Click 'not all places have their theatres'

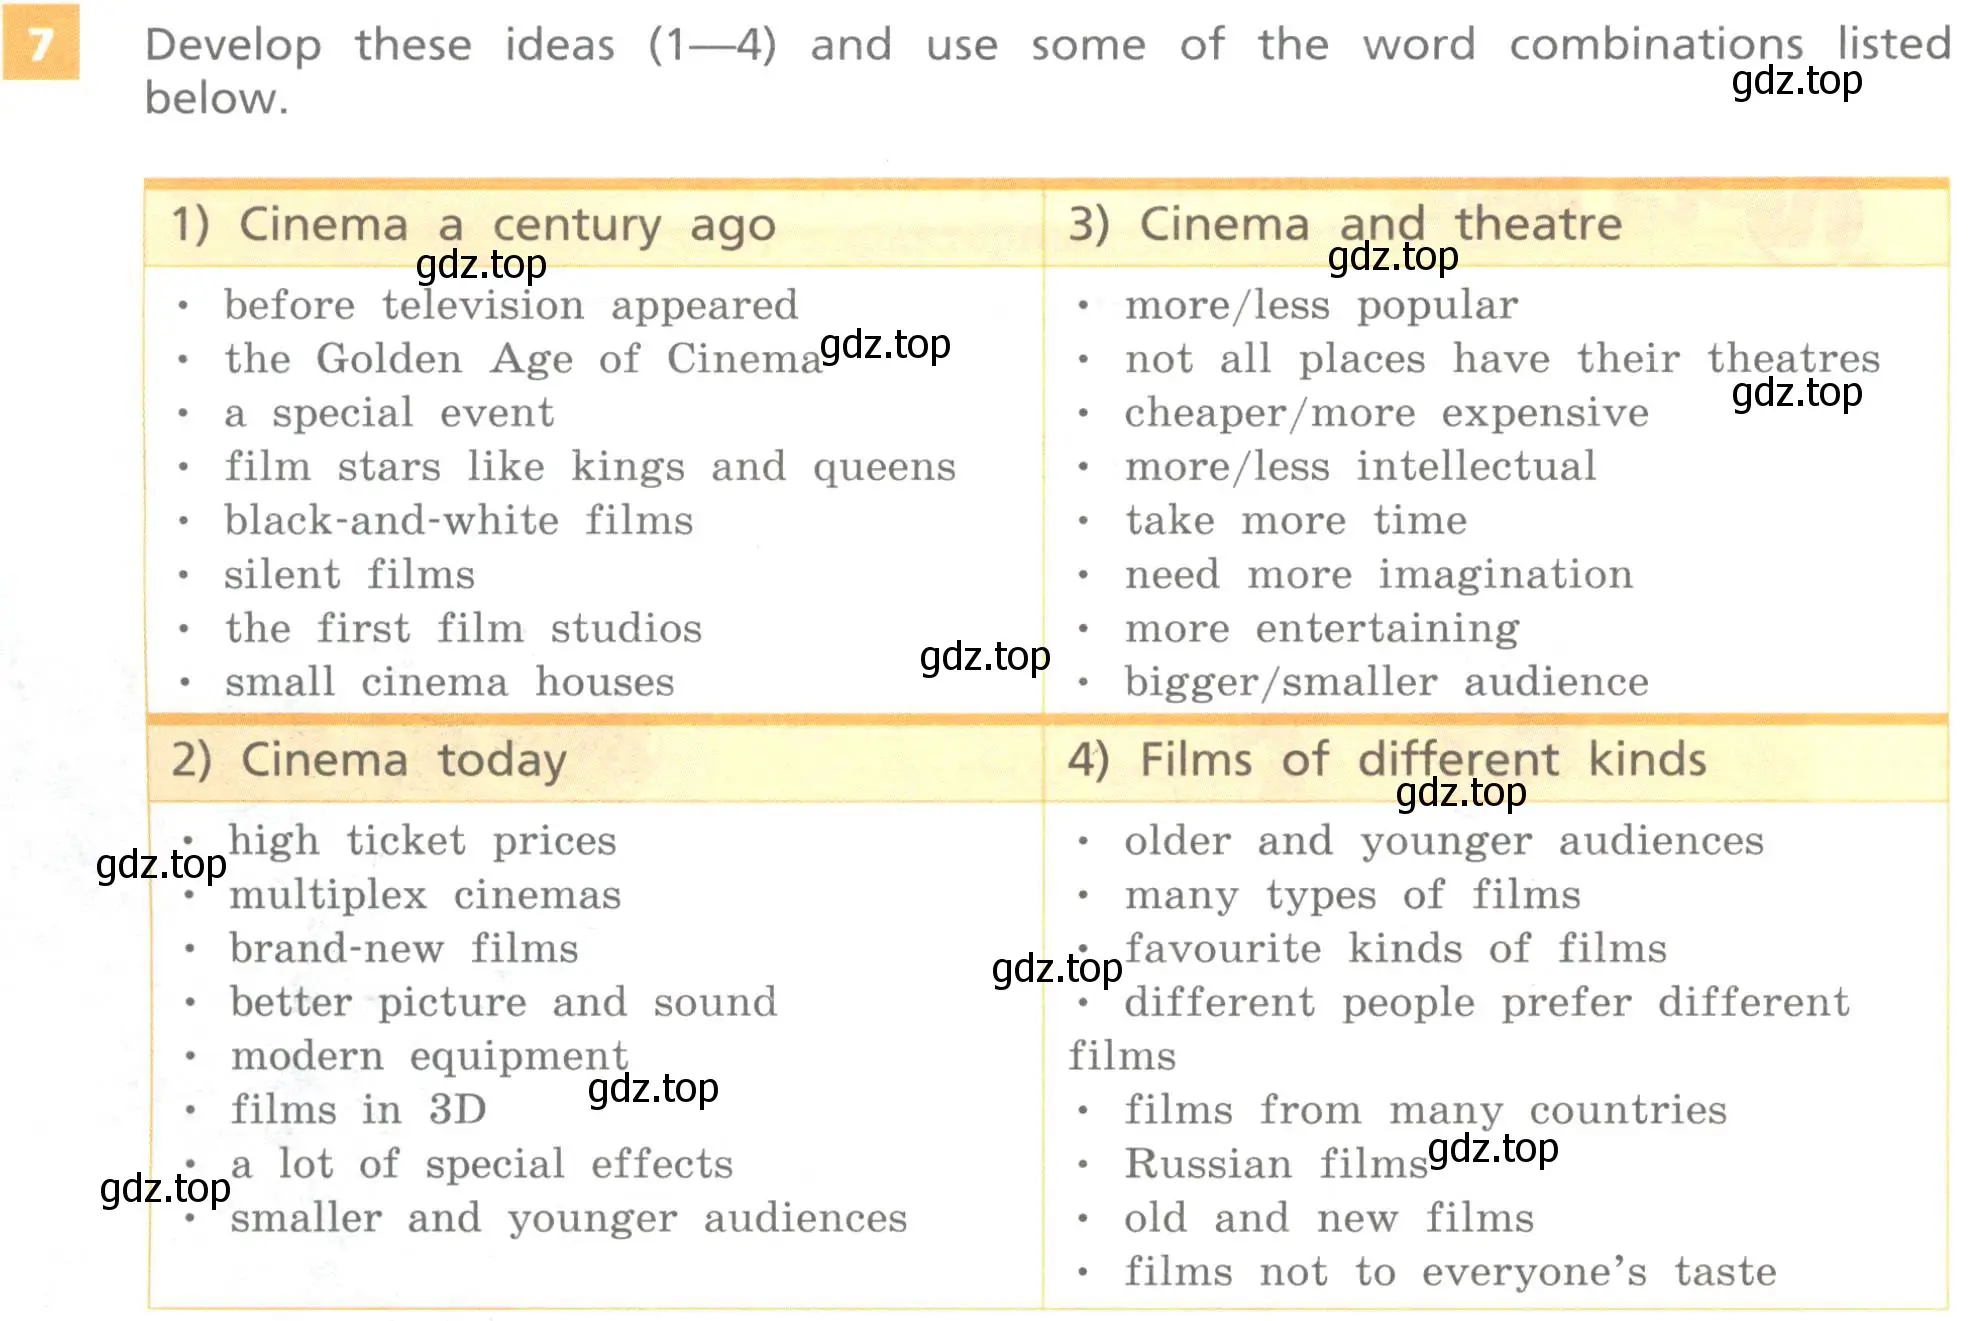1502,358
